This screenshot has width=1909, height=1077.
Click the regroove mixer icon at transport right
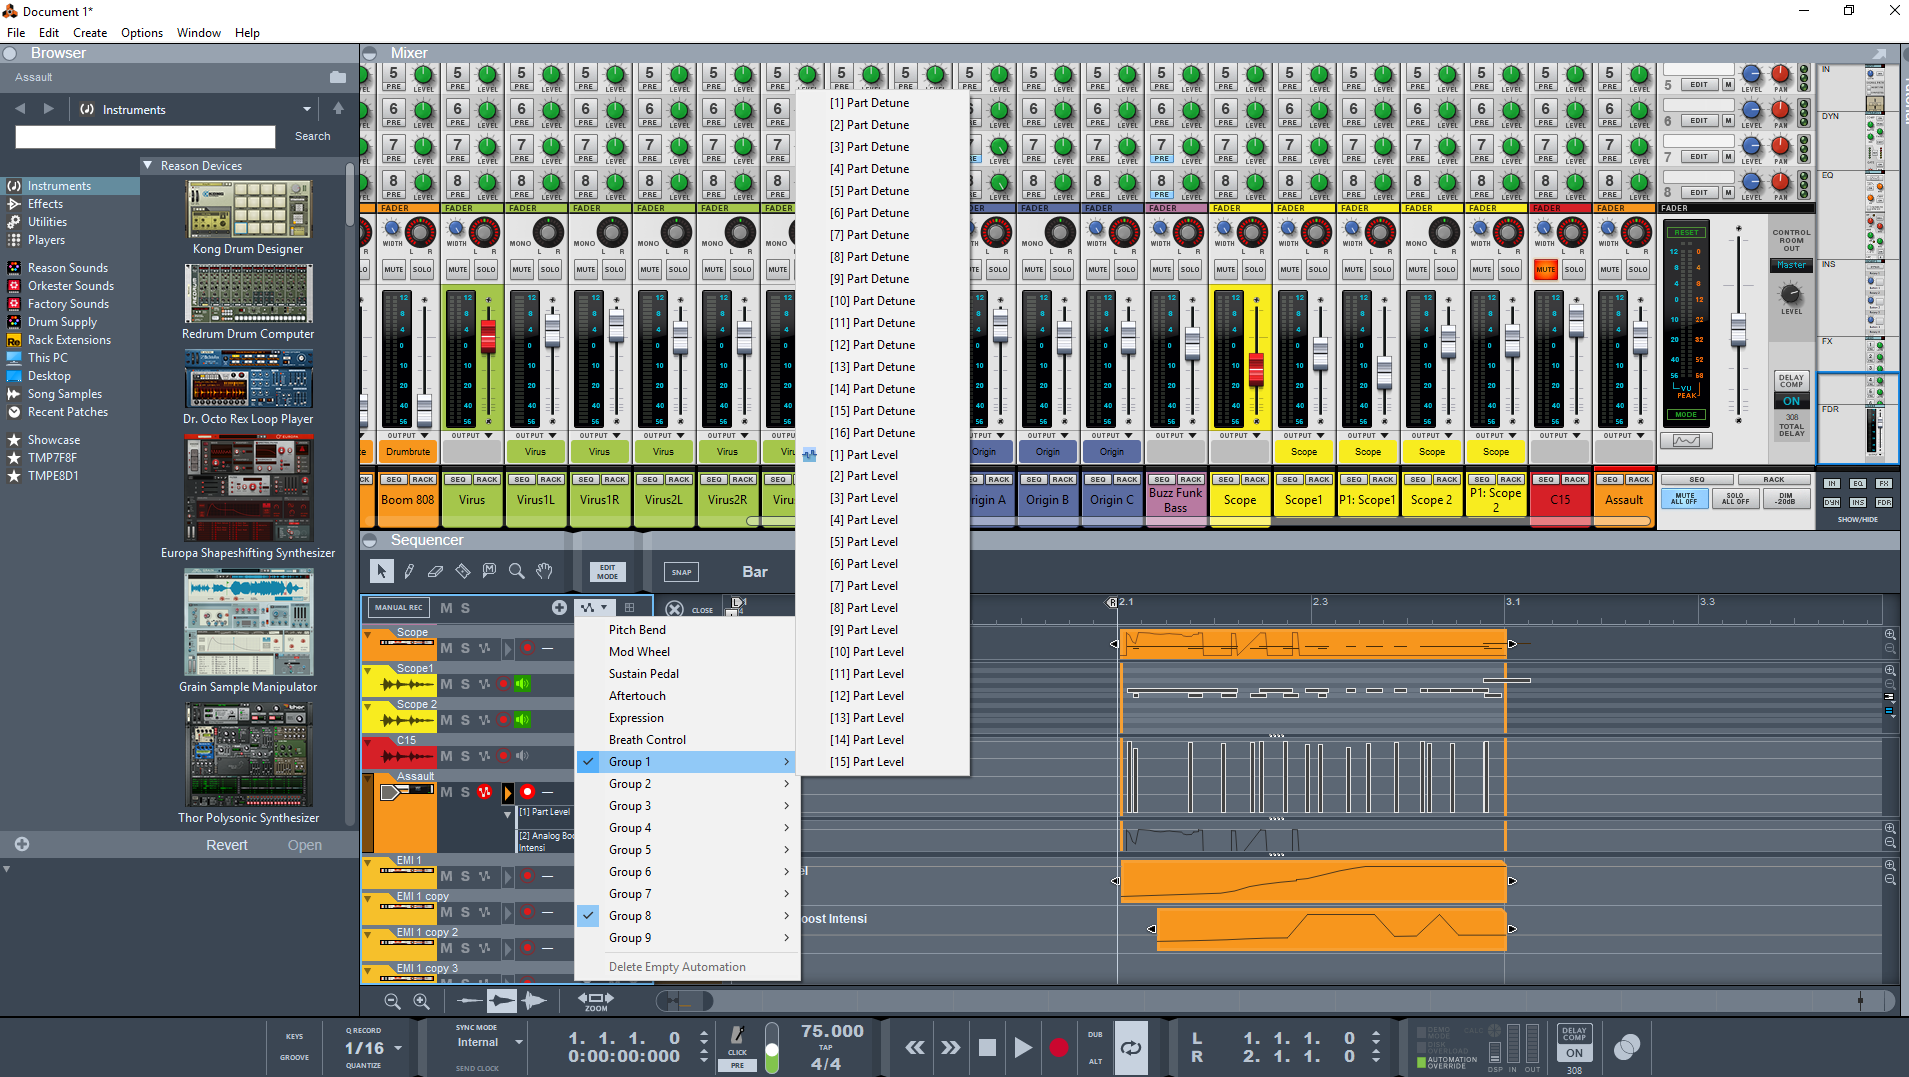(1627, 1047)
